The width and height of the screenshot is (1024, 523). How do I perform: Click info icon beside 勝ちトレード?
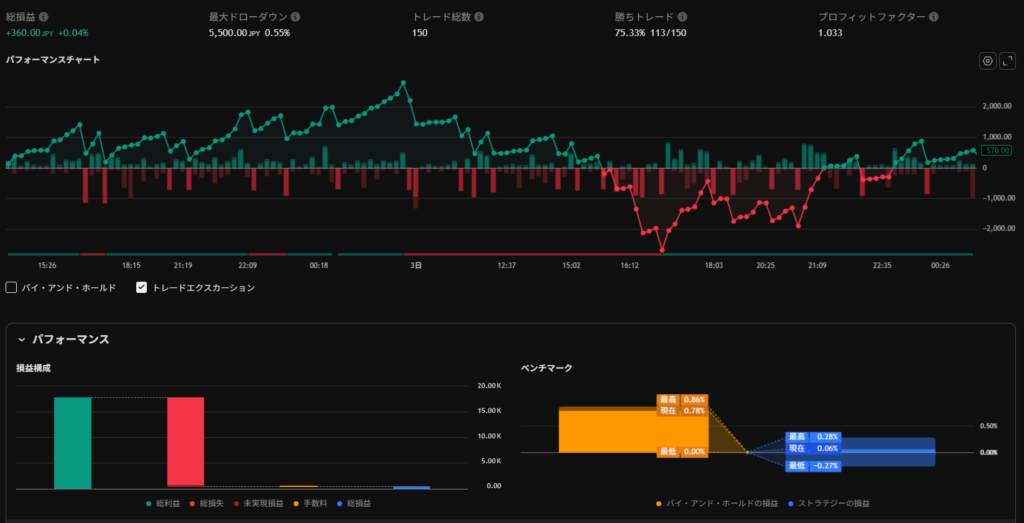(683, 17)
